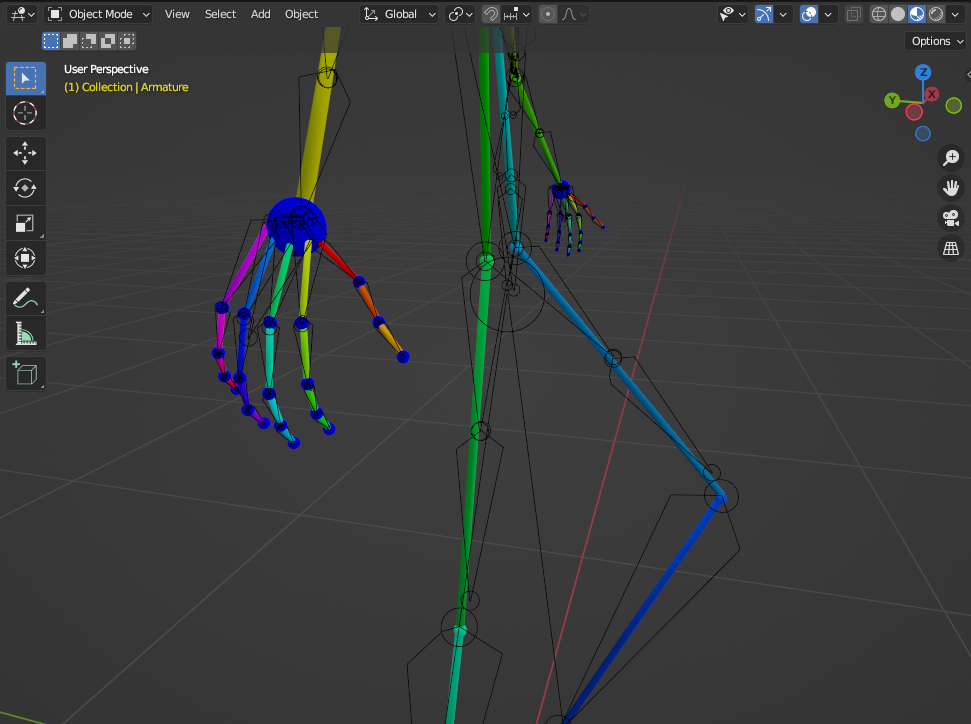Click the Z axis on navigation gizmo

click(x=922, y=71)
